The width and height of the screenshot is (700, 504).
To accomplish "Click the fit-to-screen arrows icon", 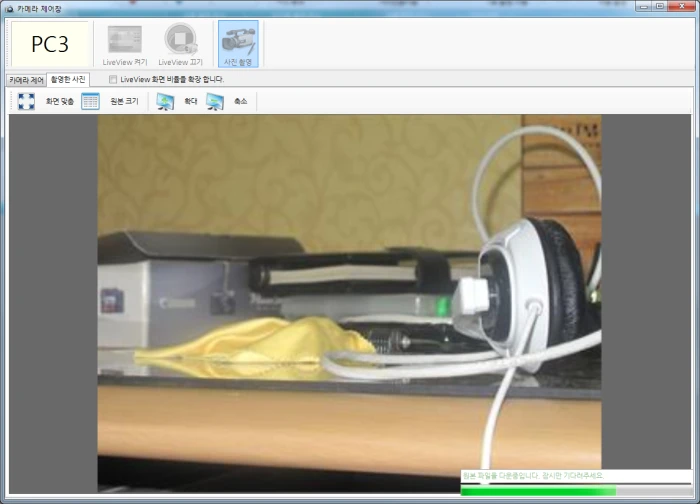I will pos(26,101).
